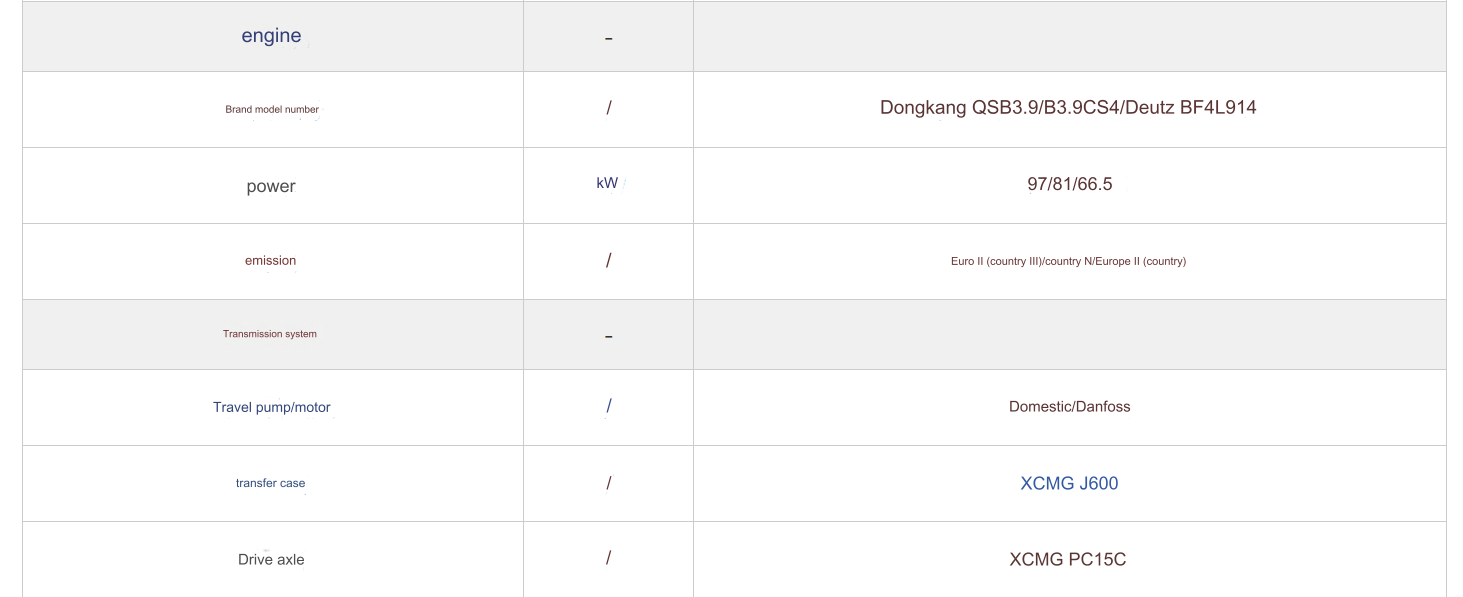Select the Euro II emission value text
The width and height of the screenshot is (1463, 597).
click(1068, 261)
